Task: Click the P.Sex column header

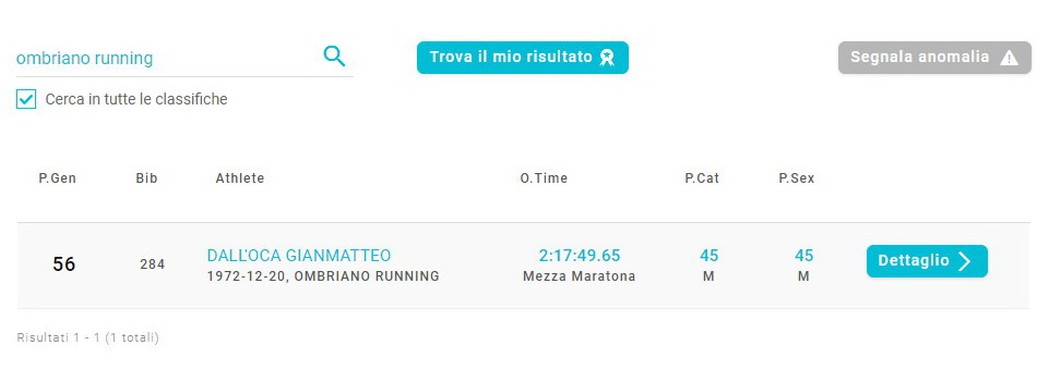Action: 797,178
